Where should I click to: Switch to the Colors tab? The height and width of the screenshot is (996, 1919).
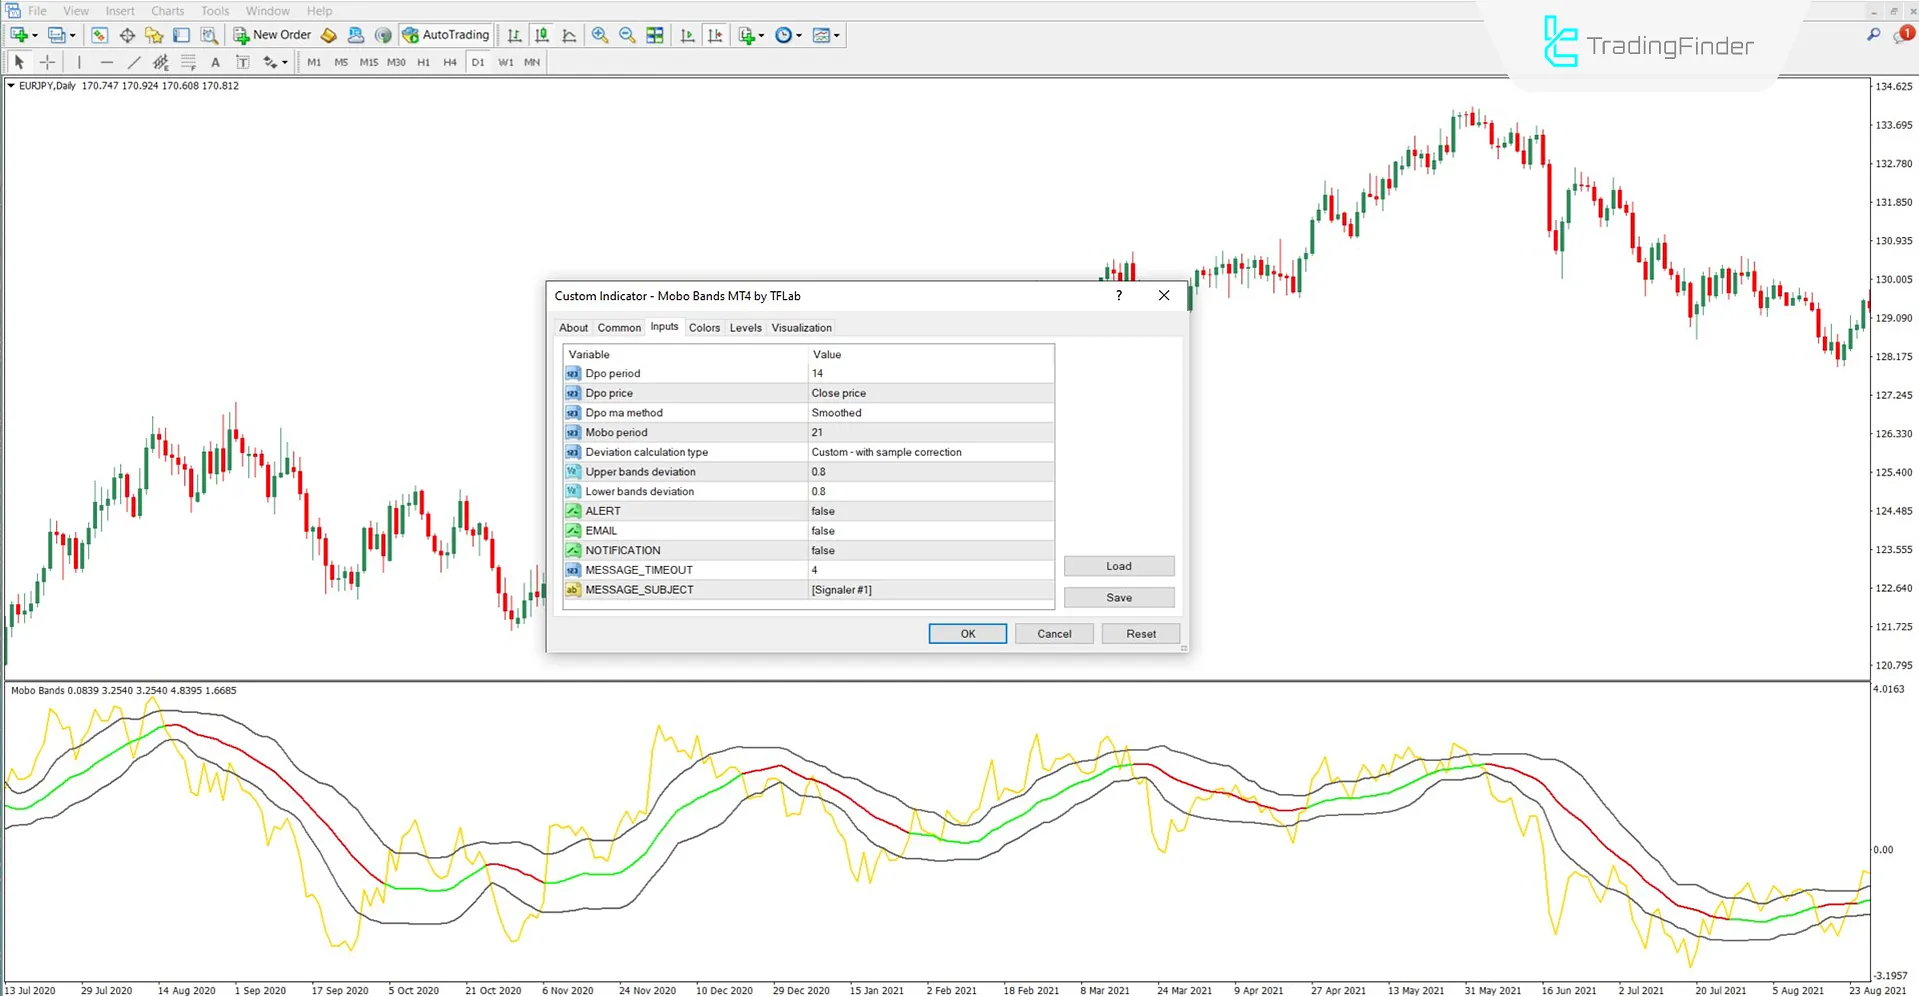pos(704,327)
